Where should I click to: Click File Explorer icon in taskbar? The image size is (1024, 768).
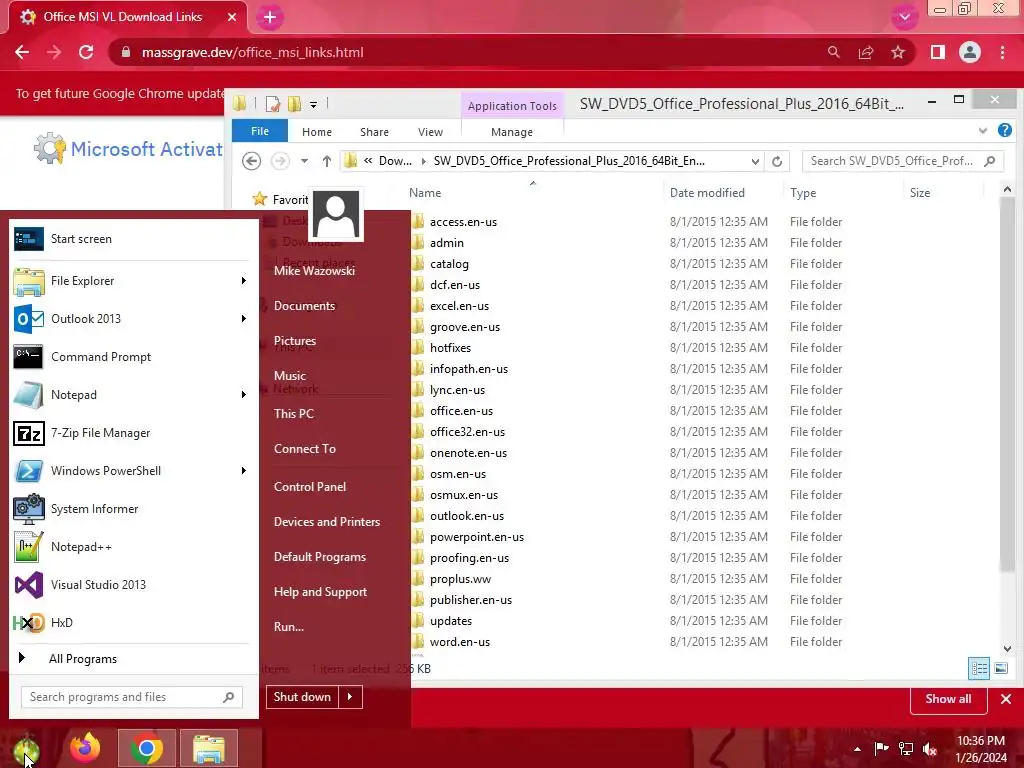click(208, 748)
